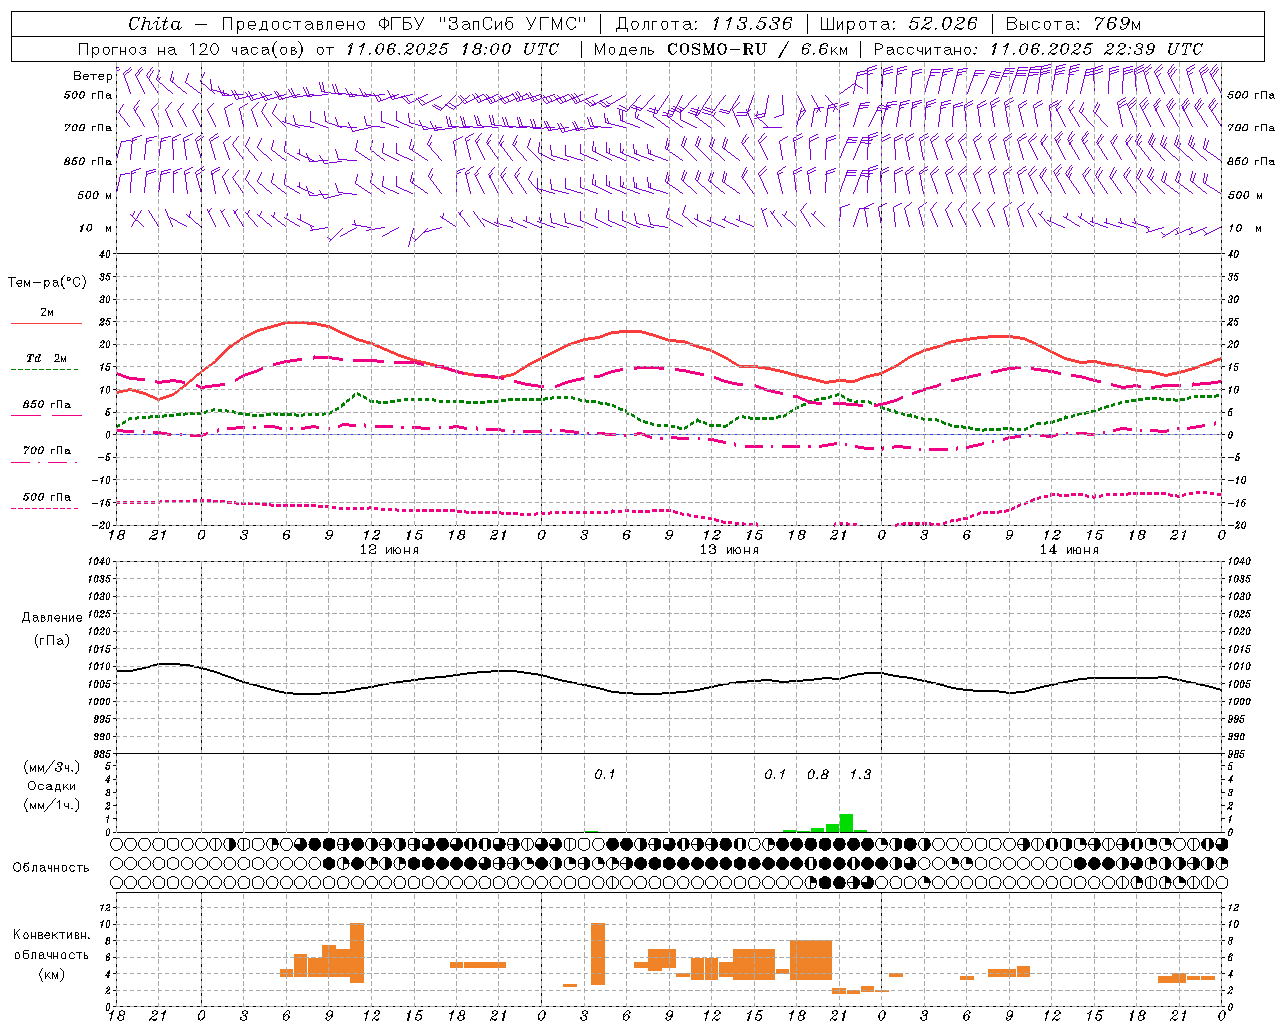Select the "Осадки" precipitation label
1280x1024 pixels.
pos(52,786)
